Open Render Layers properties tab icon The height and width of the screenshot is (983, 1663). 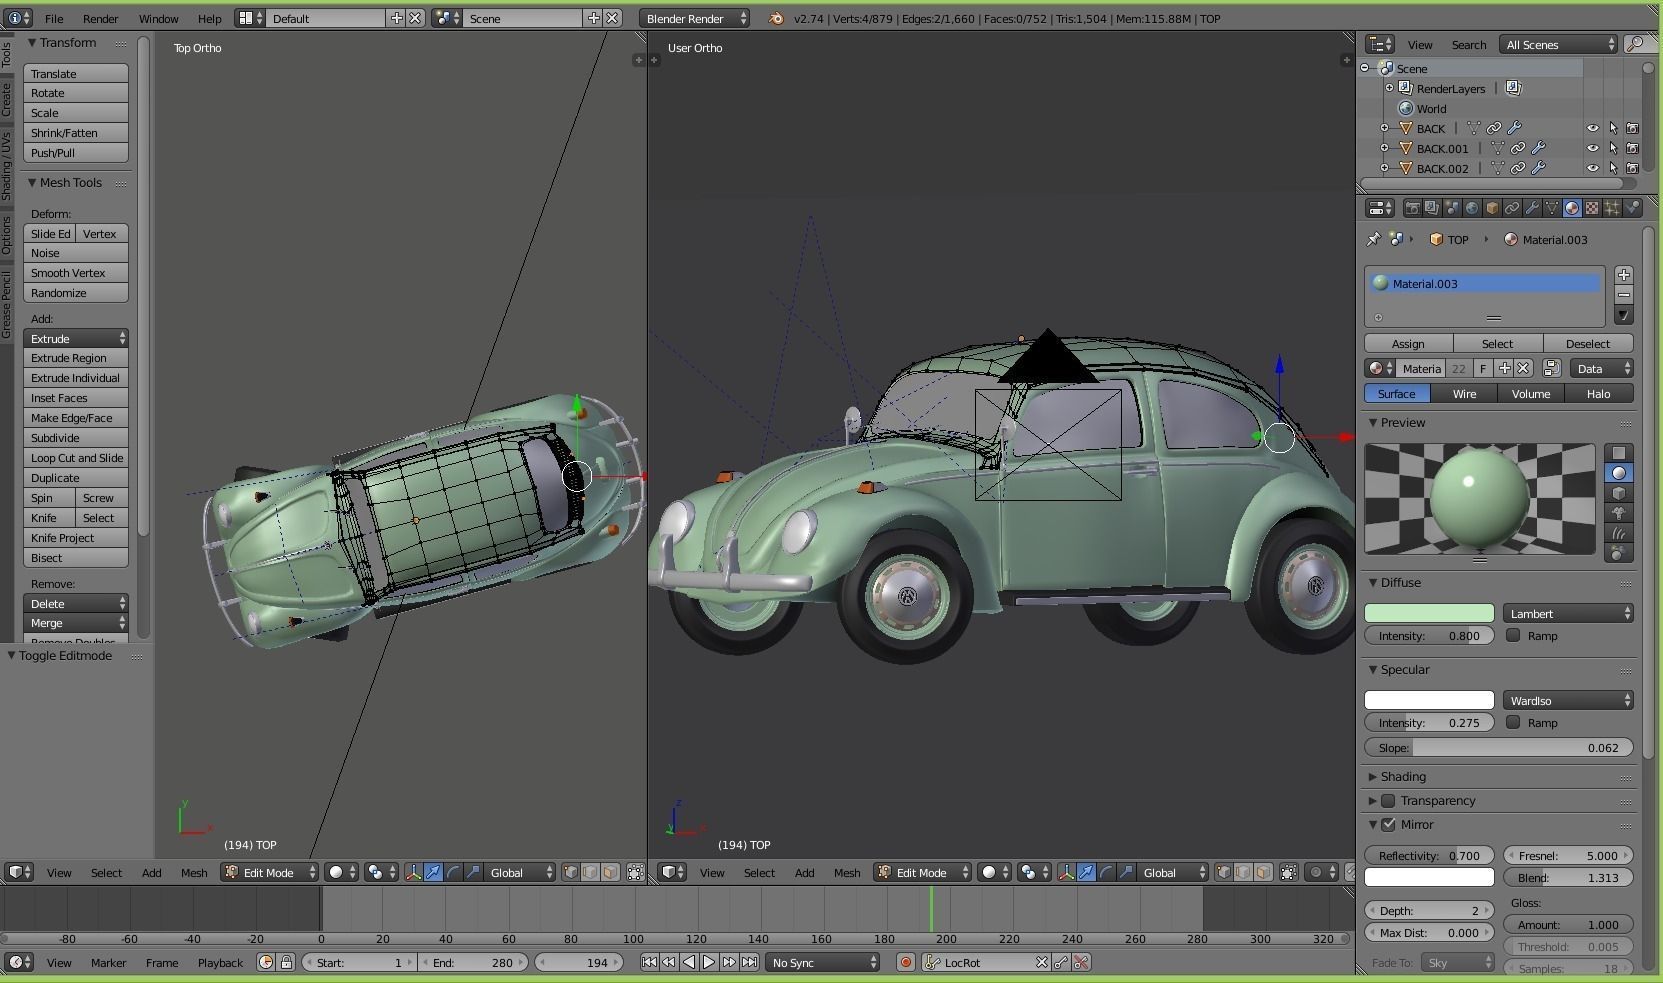point(1432,208)
